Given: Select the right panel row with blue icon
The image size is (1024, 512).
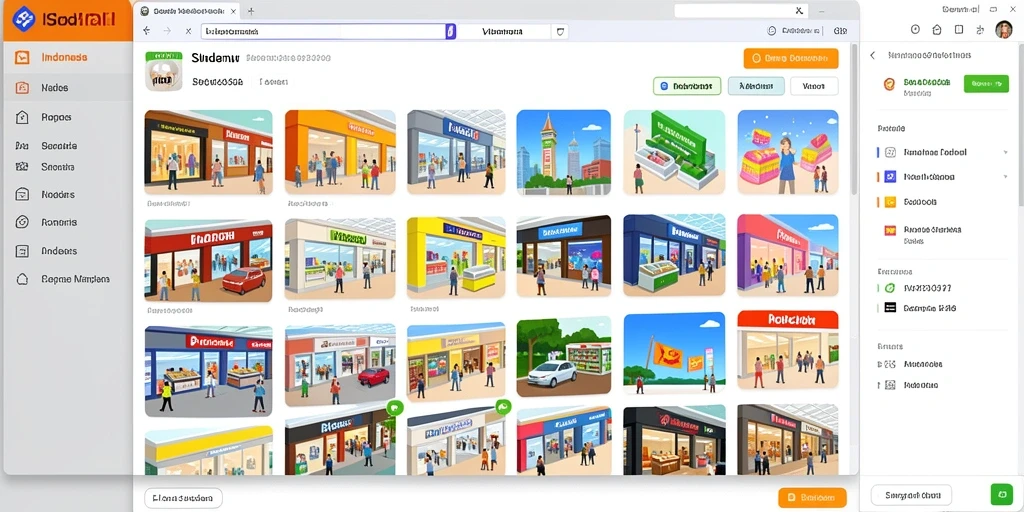Looking at the screenshot, I should tap(943, 177).
